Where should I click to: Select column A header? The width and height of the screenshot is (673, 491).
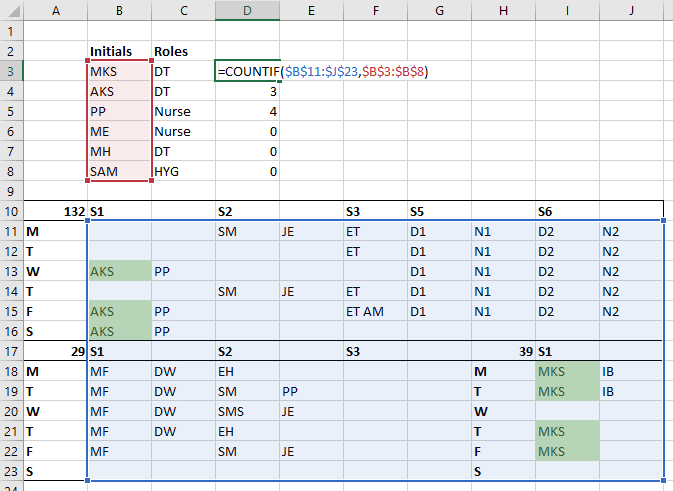coord(55,10)
